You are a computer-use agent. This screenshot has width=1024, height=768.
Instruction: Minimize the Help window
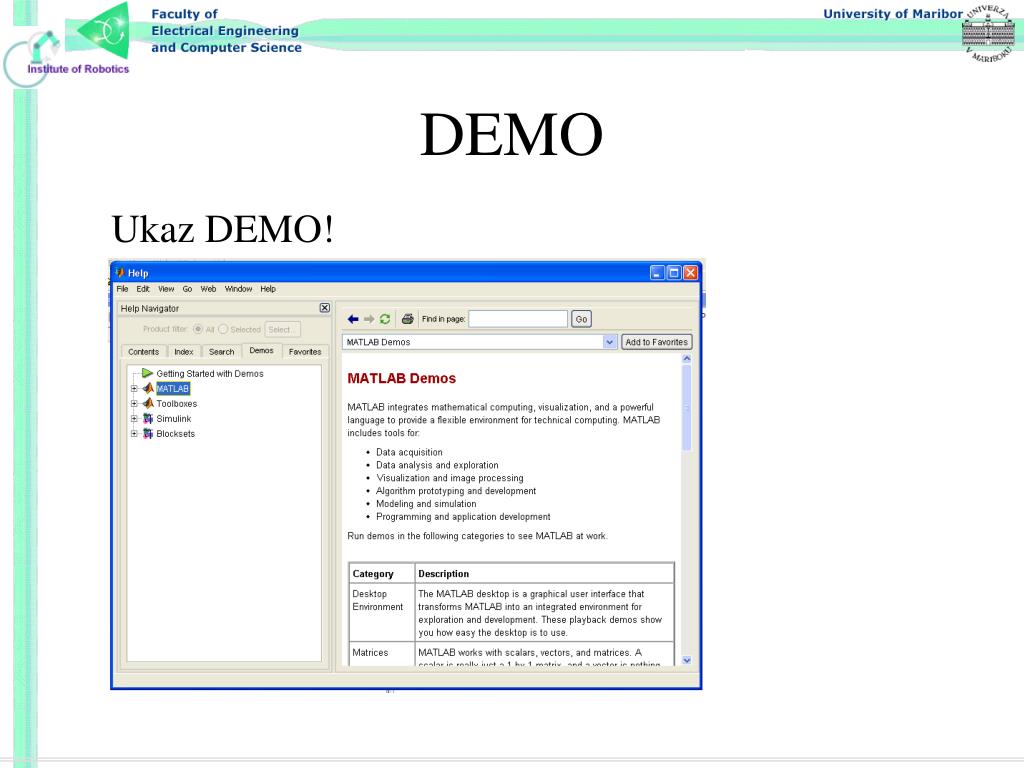pyautogui.click(x=658, y=272)
